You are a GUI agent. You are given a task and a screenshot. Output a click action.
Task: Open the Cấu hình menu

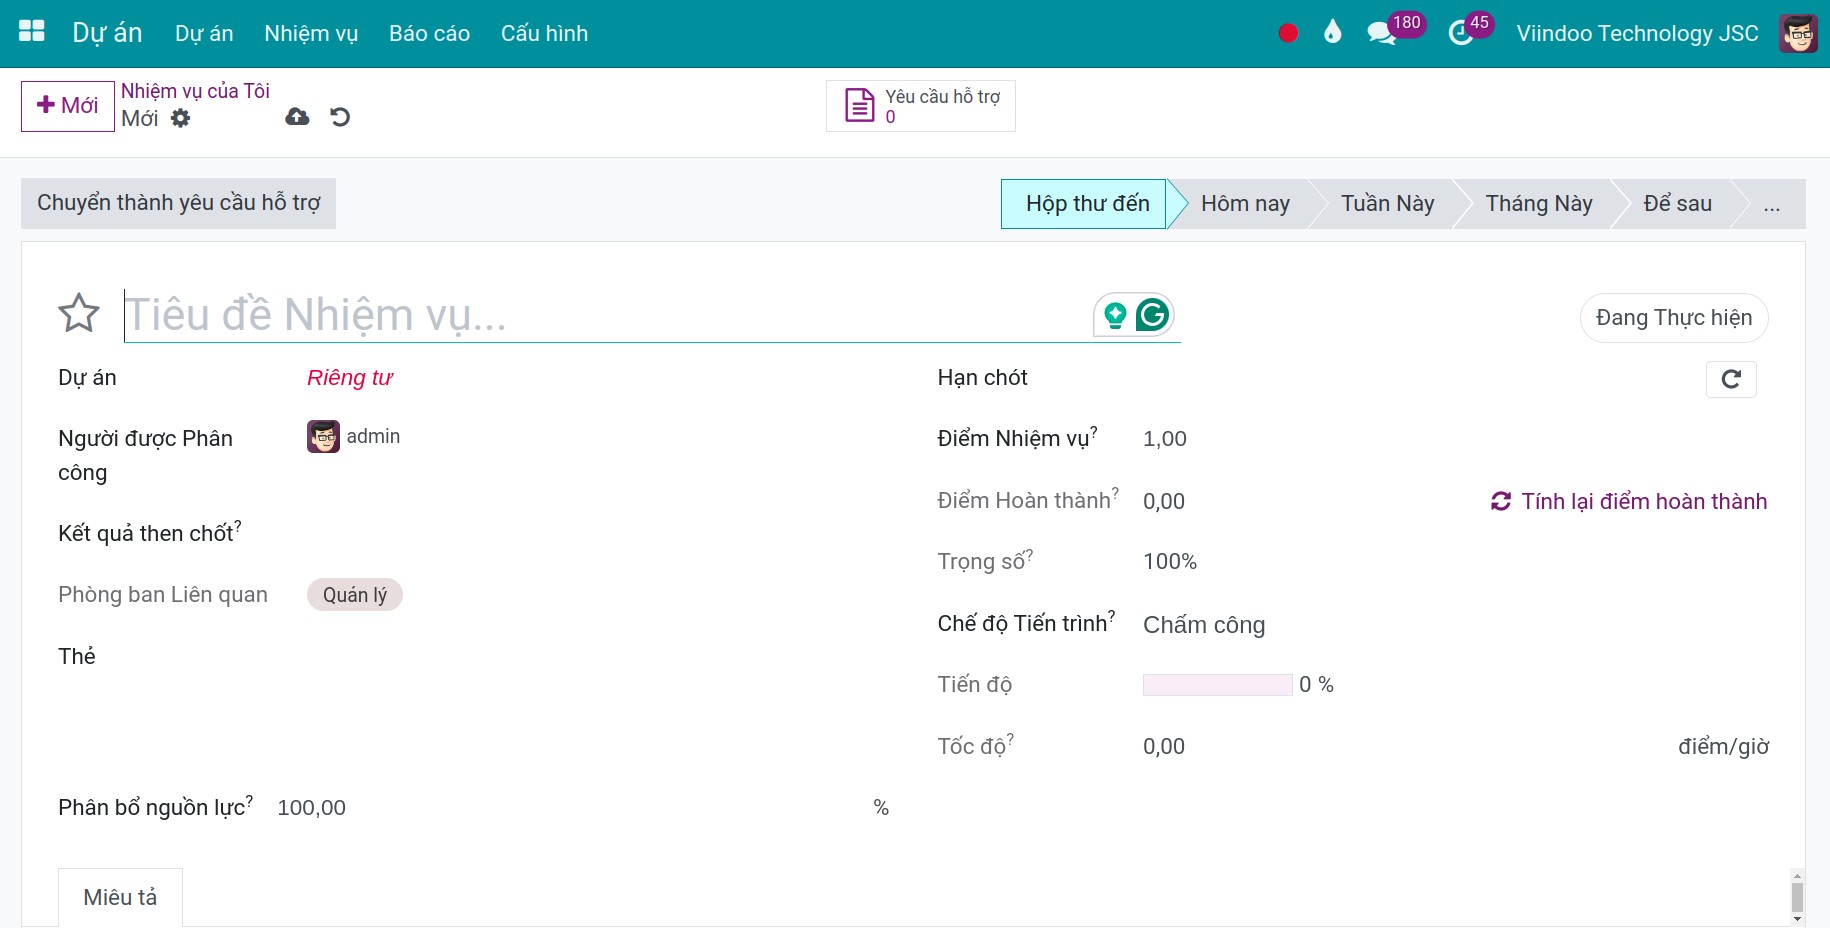coord(544,33)
